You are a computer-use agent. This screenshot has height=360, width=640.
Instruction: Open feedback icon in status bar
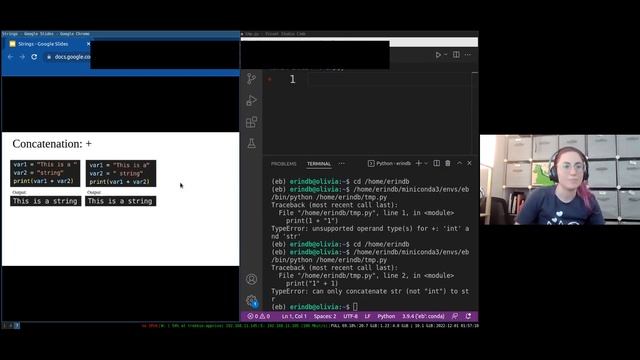click(x=455, y=316)
